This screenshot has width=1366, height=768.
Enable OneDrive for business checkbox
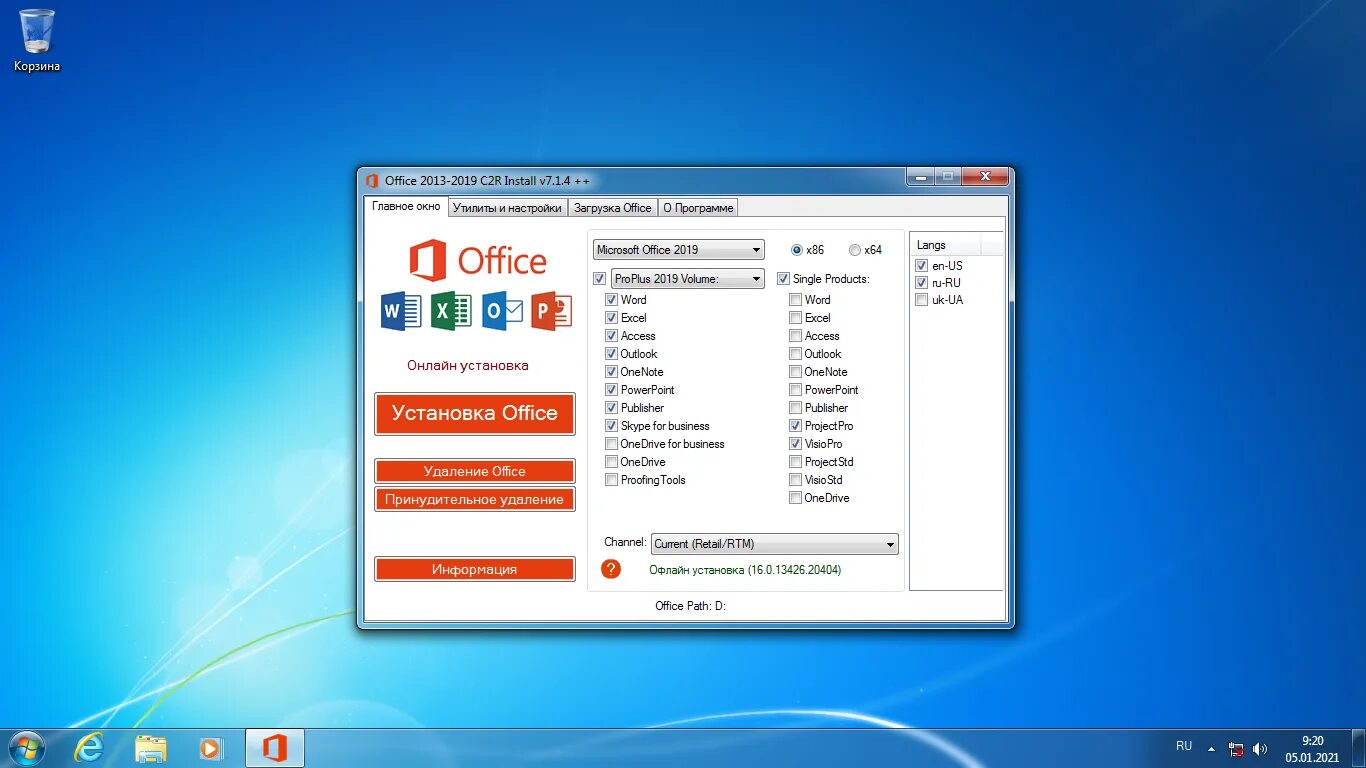[x=611, y=444]
